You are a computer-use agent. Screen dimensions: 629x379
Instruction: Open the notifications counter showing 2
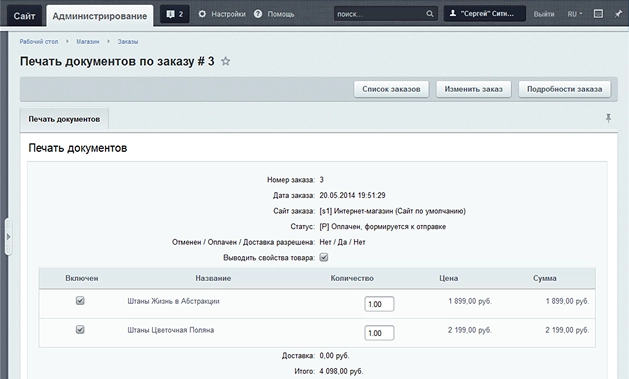[x=174, y=14]
